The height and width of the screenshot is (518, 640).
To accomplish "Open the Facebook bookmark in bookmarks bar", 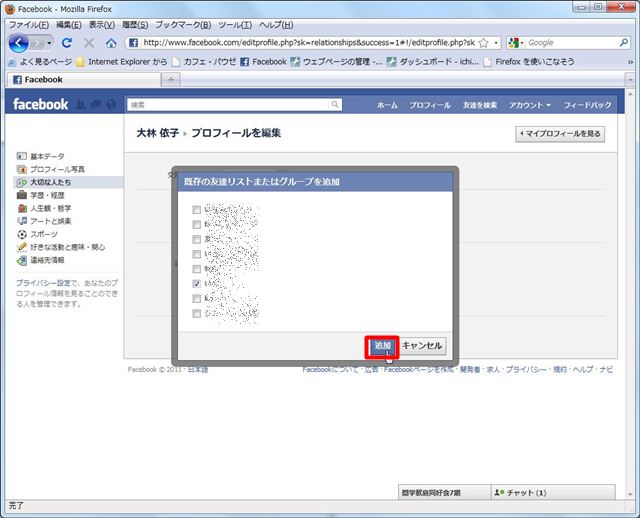I will [264, 62].
